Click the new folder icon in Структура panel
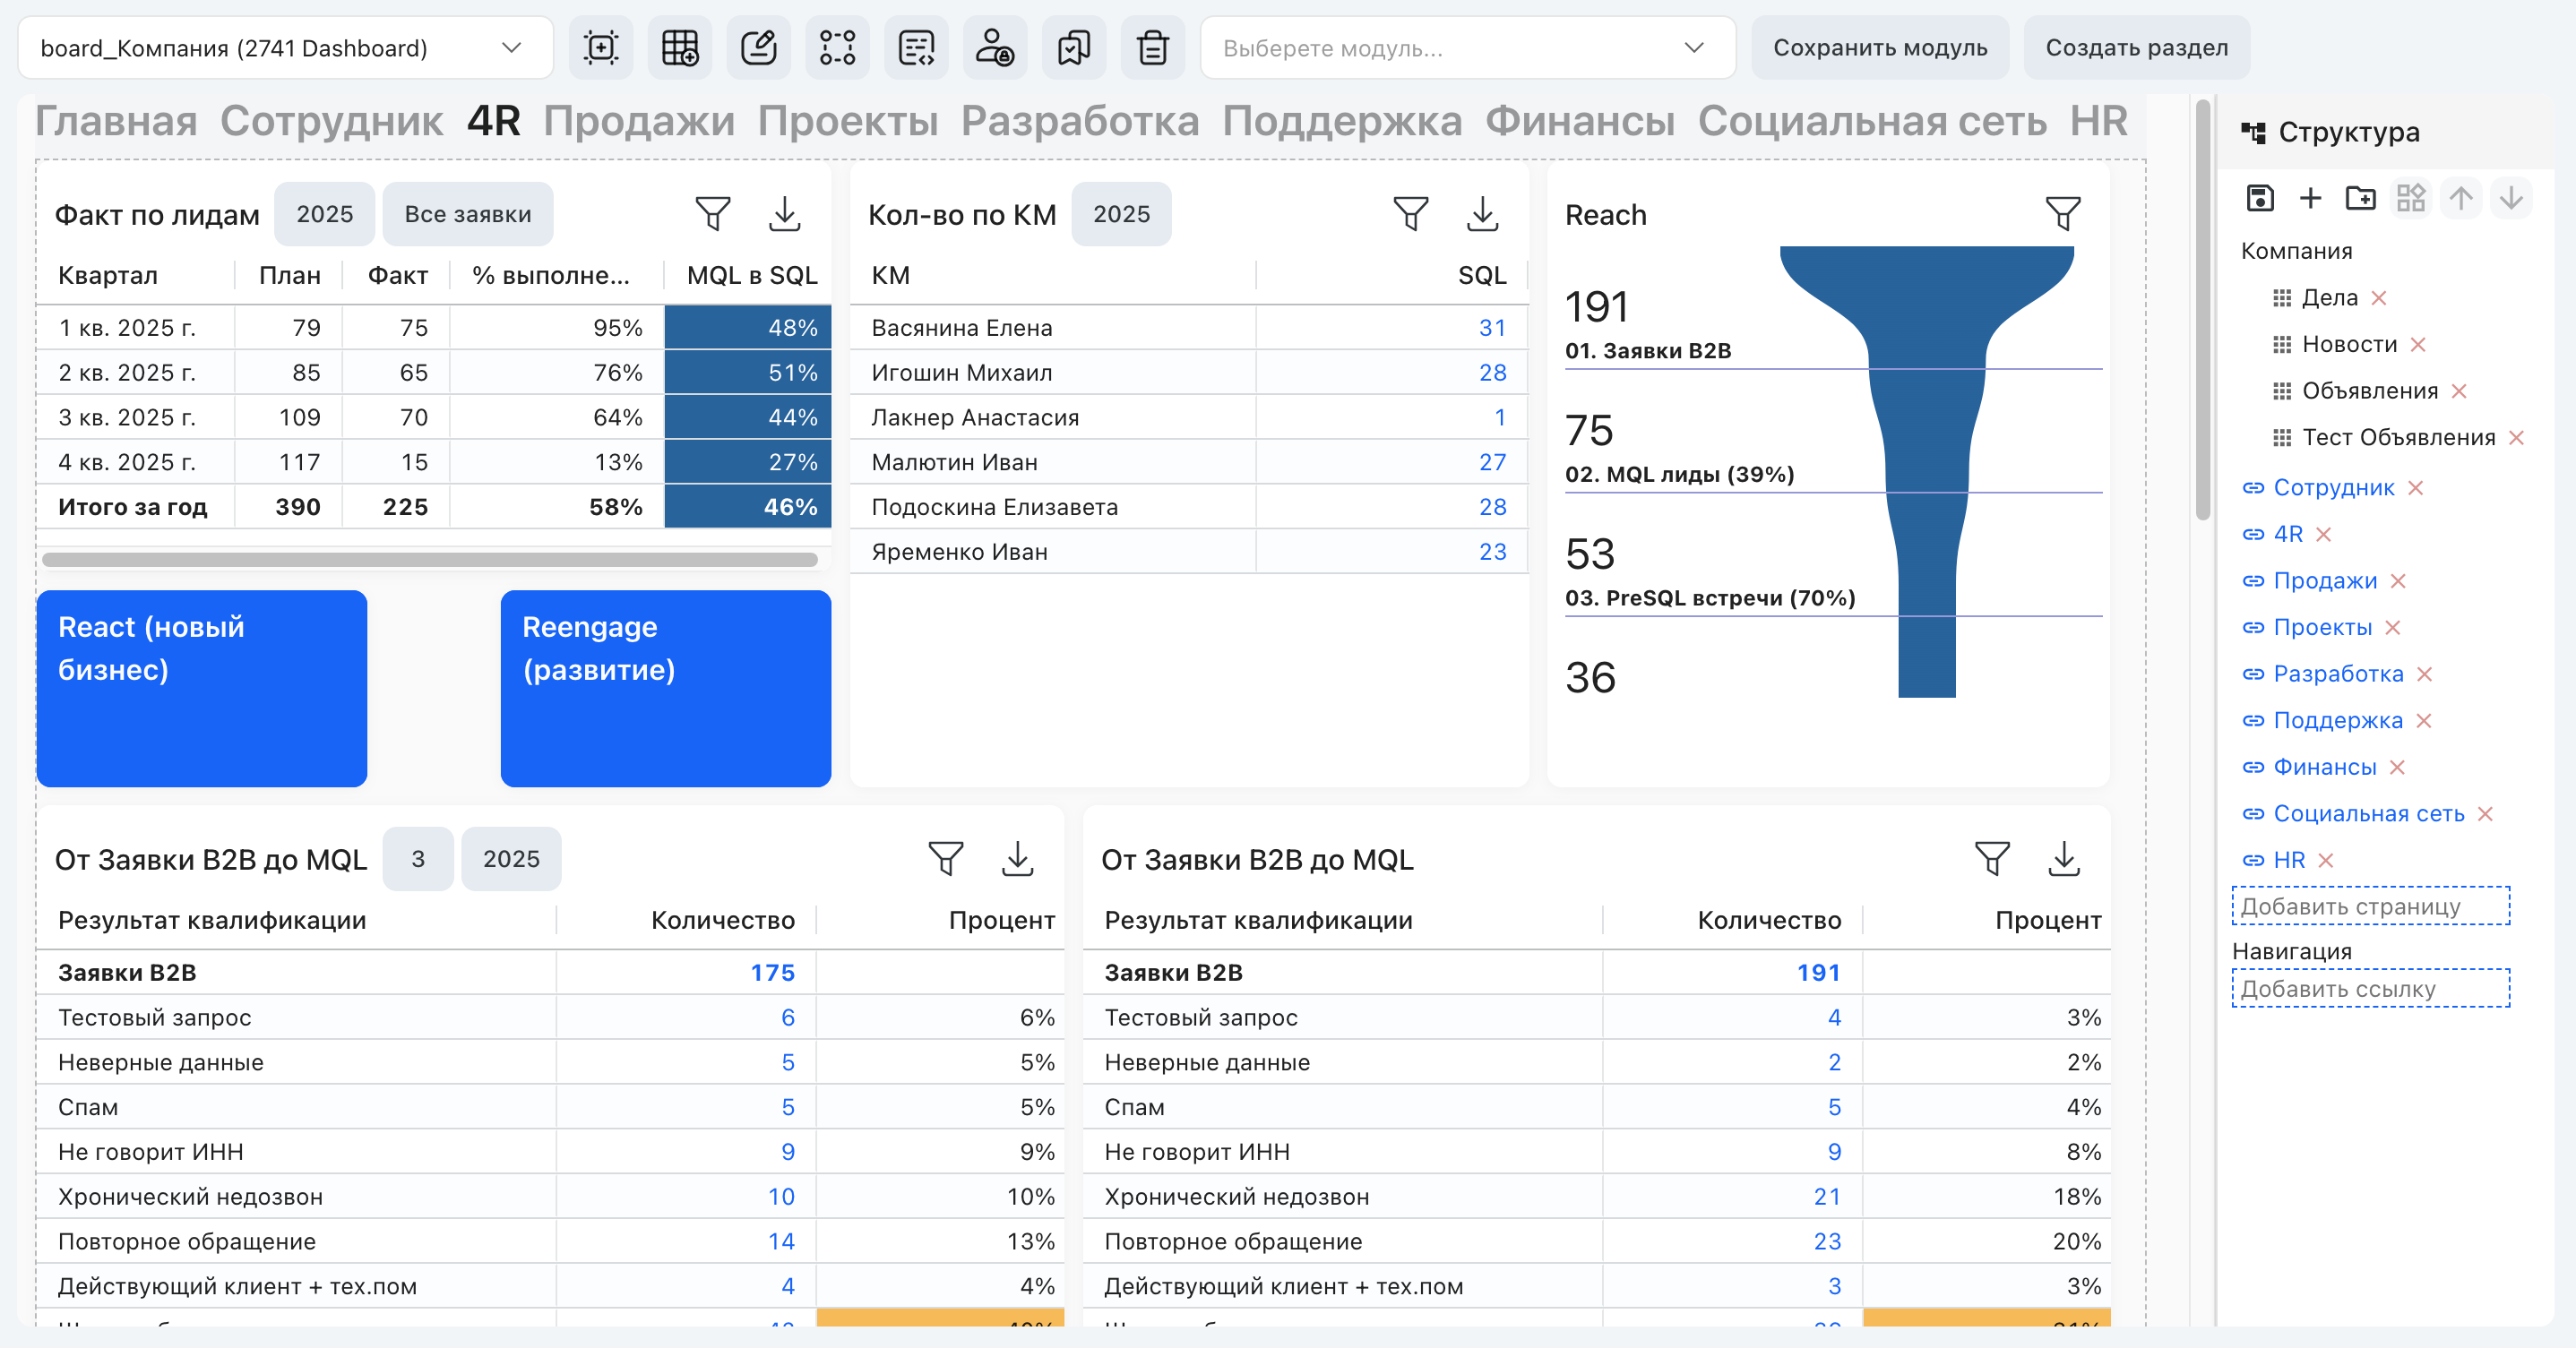 2360,198
